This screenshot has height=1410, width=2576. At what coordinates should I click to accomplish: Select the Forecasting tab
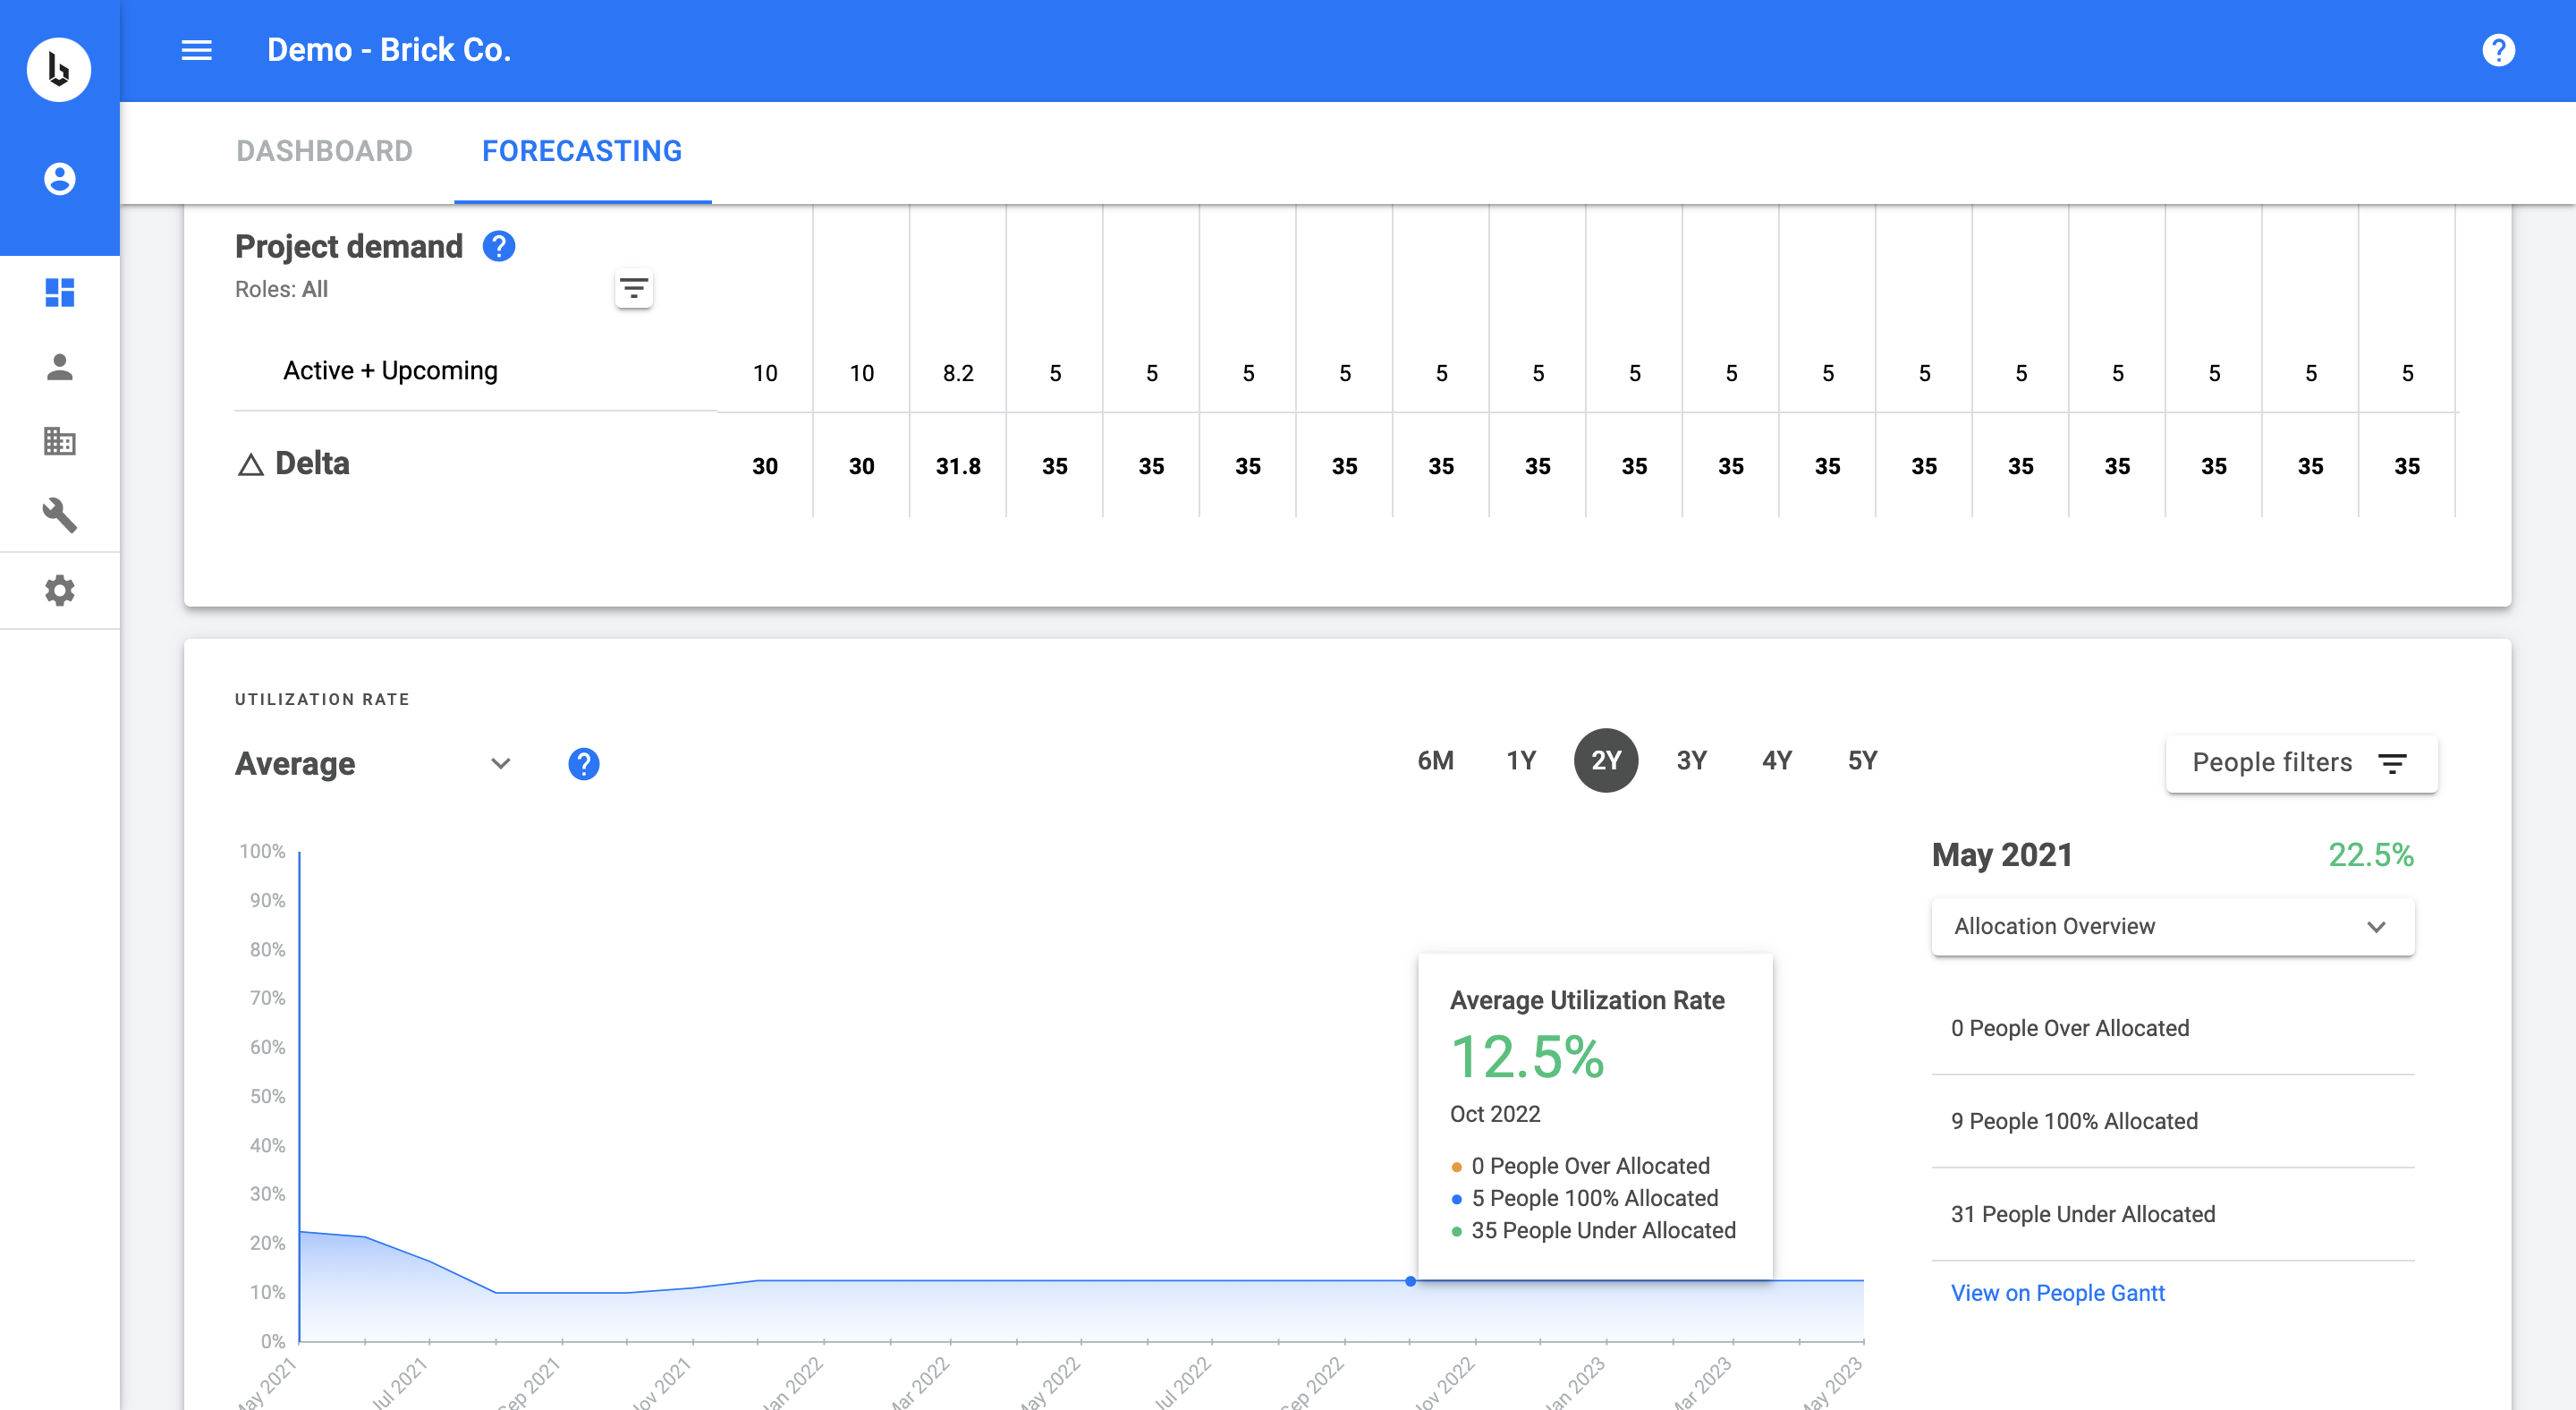tap(582, 151)
